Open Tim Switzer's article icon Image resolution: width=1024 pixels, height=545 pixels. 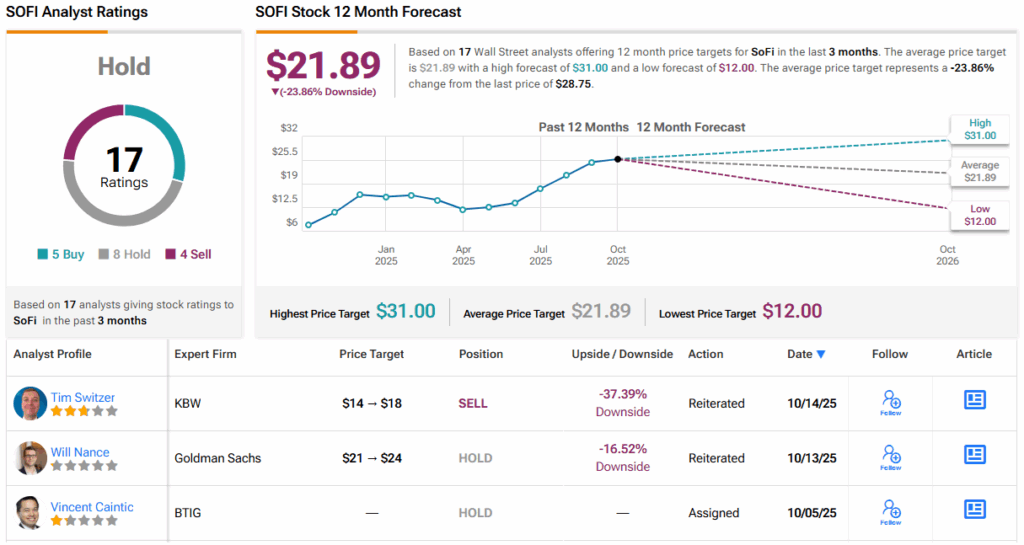point(974,400)
